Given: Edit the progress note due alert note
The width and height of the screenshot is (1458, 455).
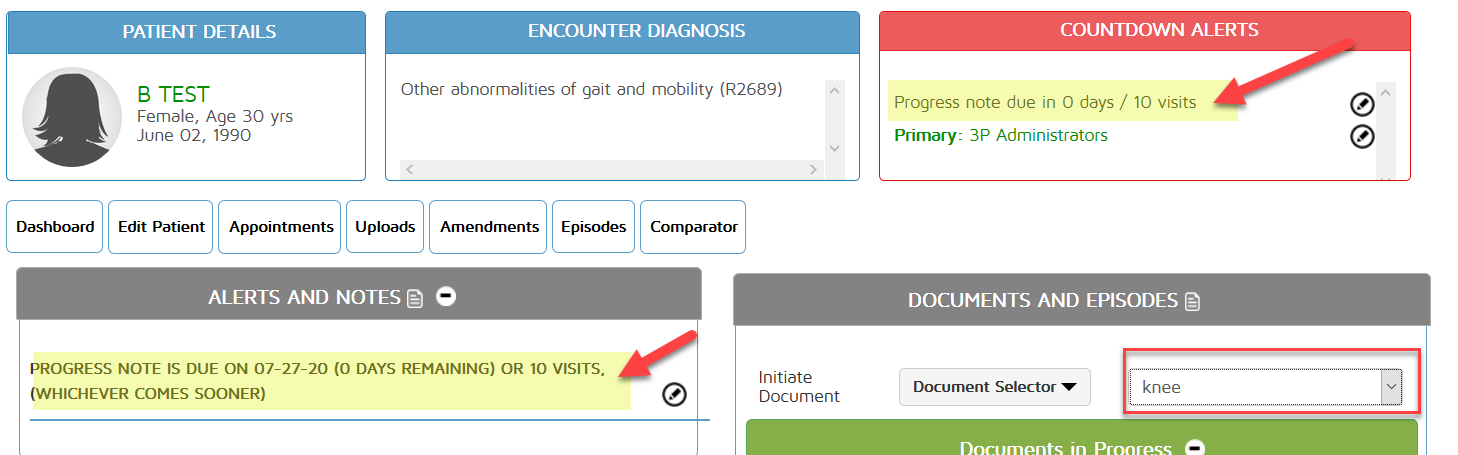Looking at the screenshot, I should click(x=675, y=395).
